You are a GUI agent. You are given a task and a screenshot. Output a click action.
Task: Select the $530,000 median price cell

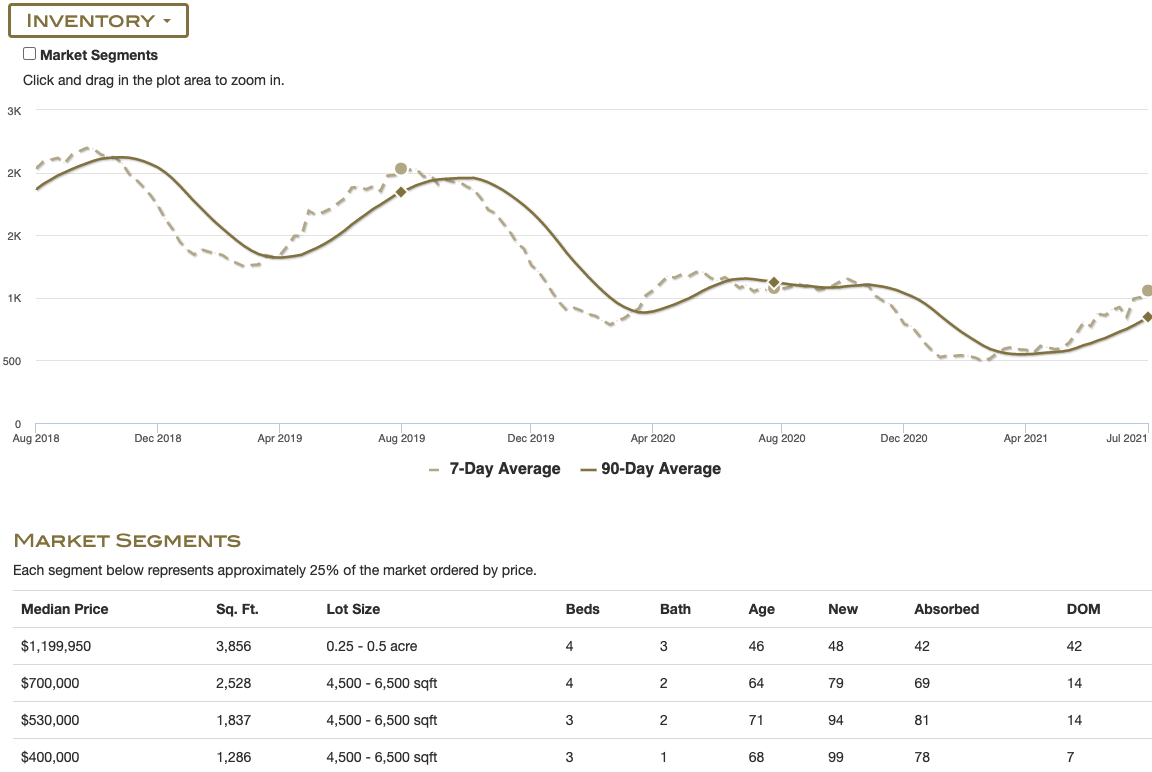click(x=50, y=720)
